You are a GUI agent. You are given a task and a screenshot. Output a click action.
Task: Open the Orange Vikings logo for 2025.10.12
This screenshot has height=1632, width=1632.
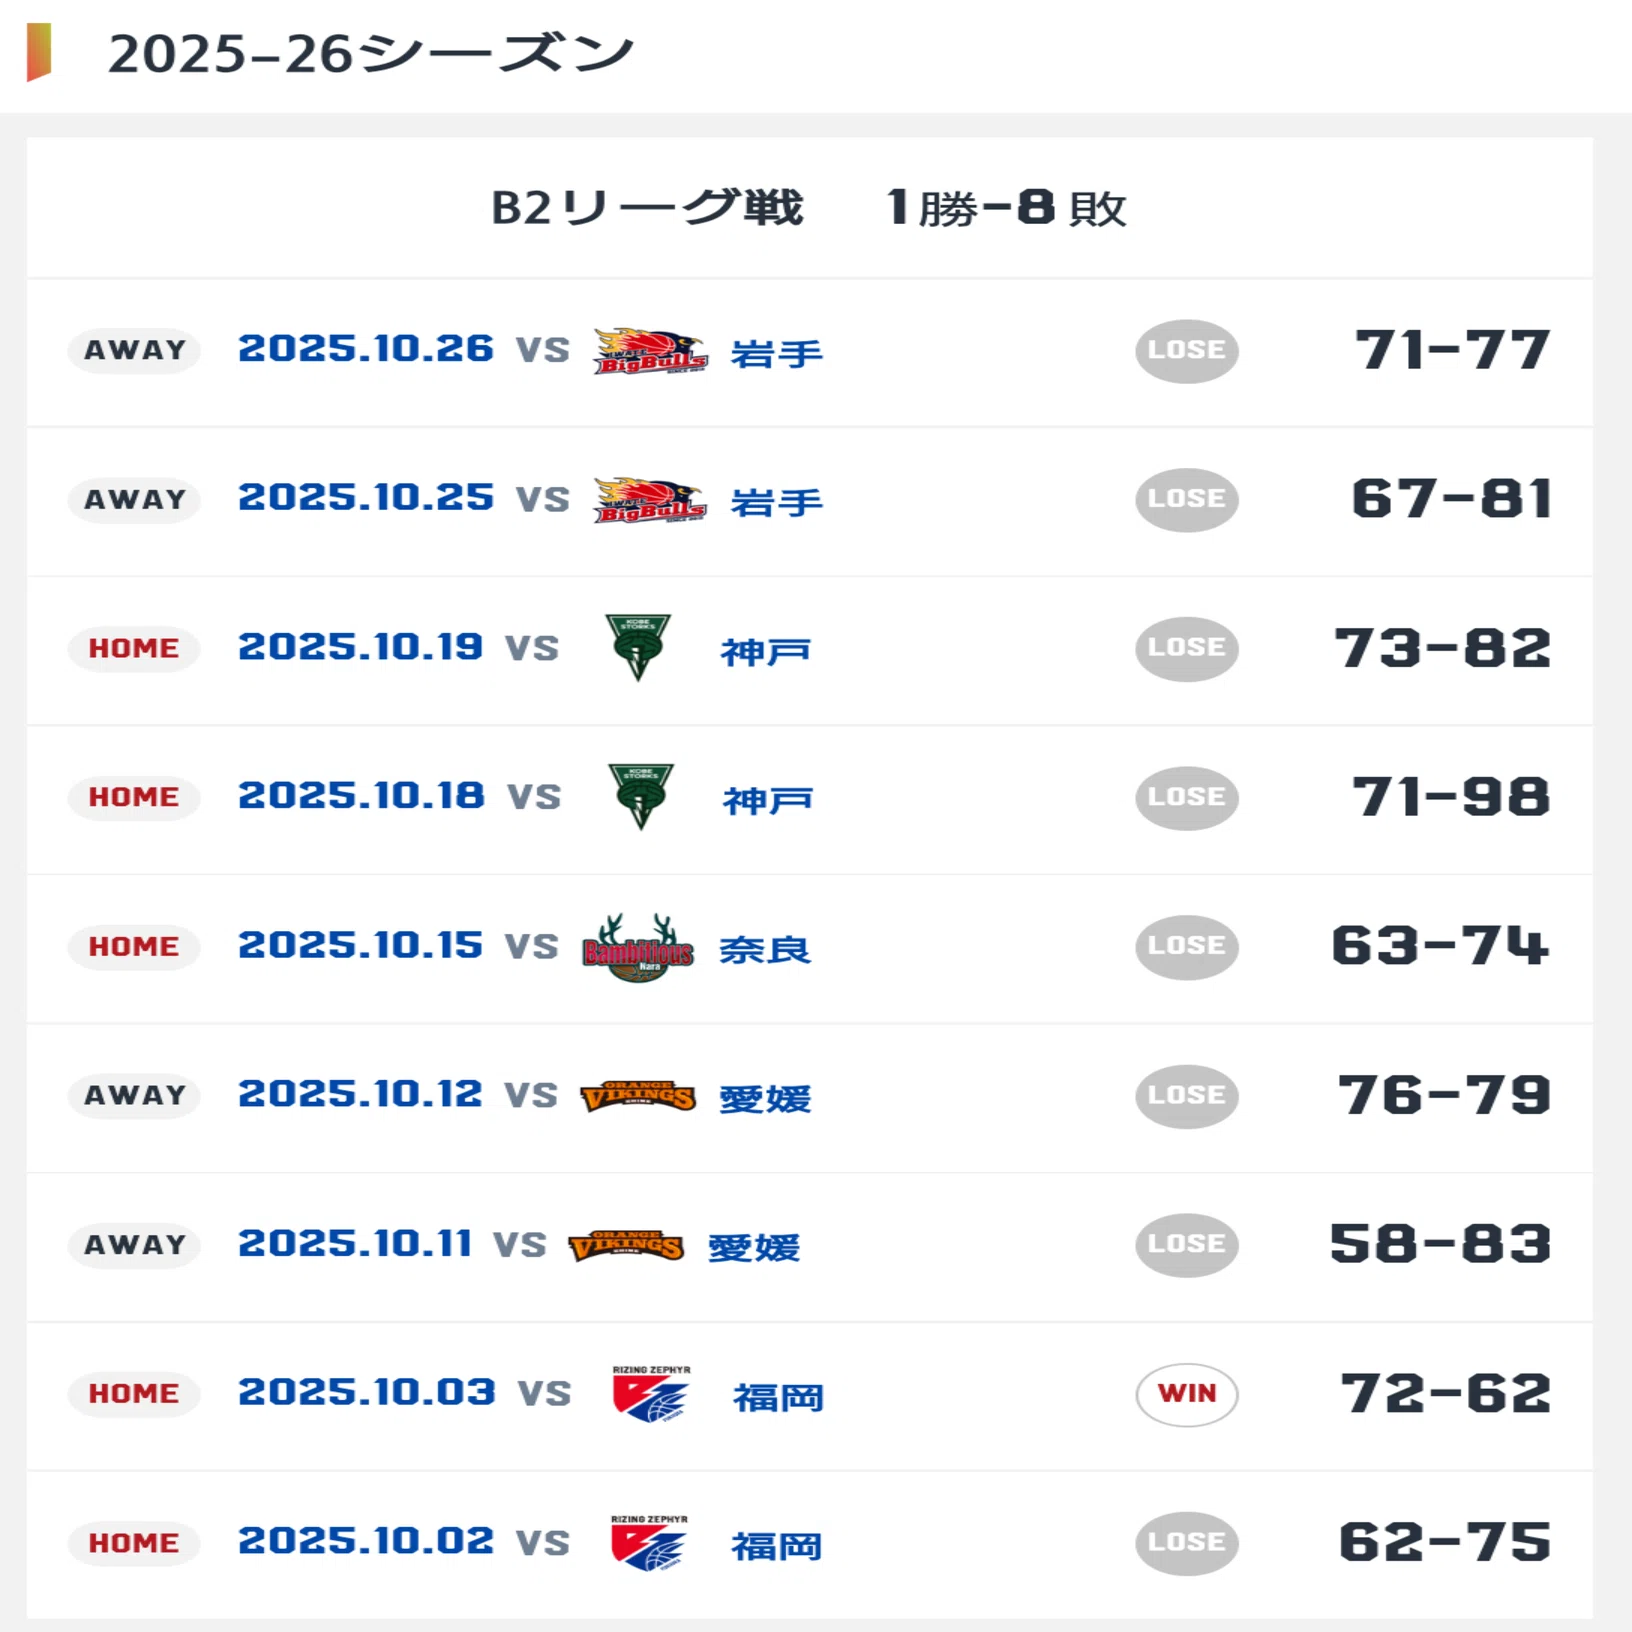pyautogui.click(x=638, y=1096)
